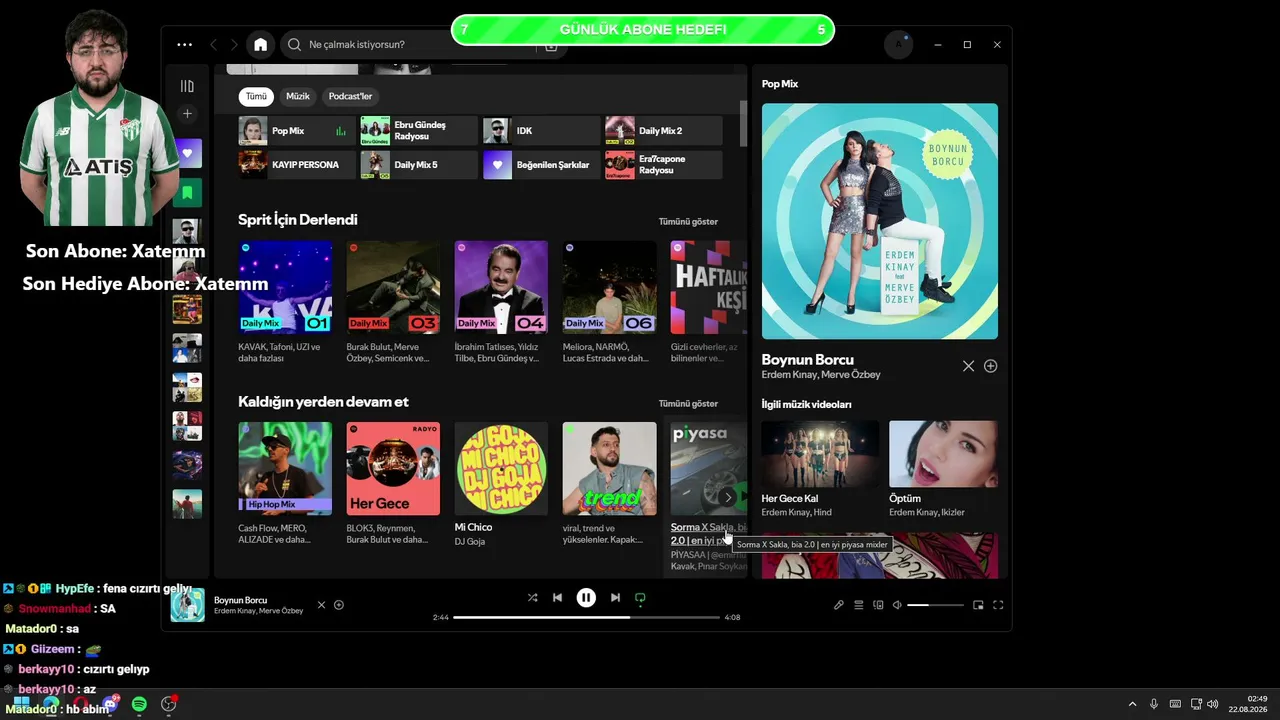Open the user profile avatar
The height and width of the screenshot is (720, 1280).
point(898,45)
